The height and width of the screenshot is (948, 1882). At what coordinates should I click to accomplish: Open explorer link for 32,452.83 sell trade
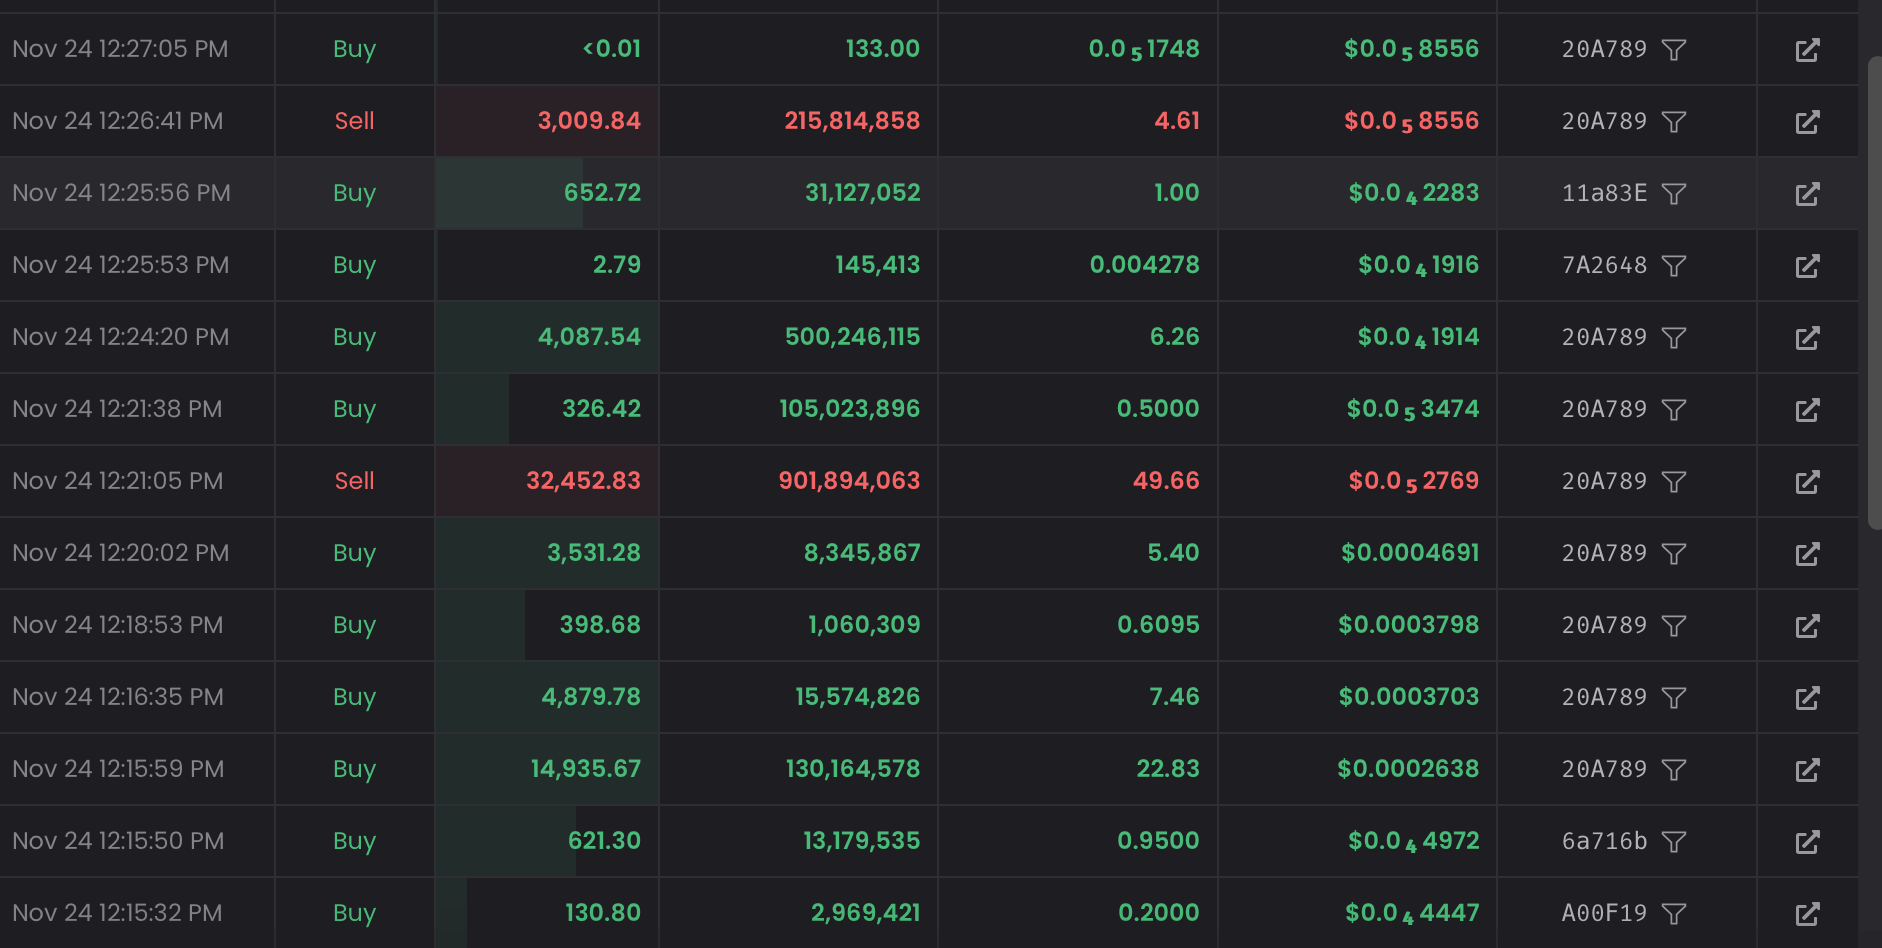click(x=1807, y=482)
